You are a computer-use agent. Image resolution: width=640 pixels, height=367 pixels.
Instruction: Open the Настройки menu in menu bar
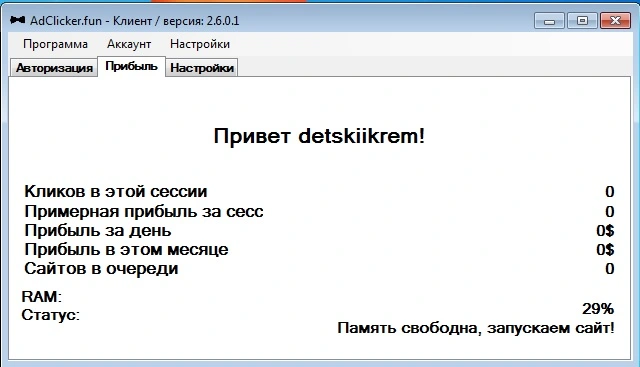pyautogui.click(x=200, y=44)
